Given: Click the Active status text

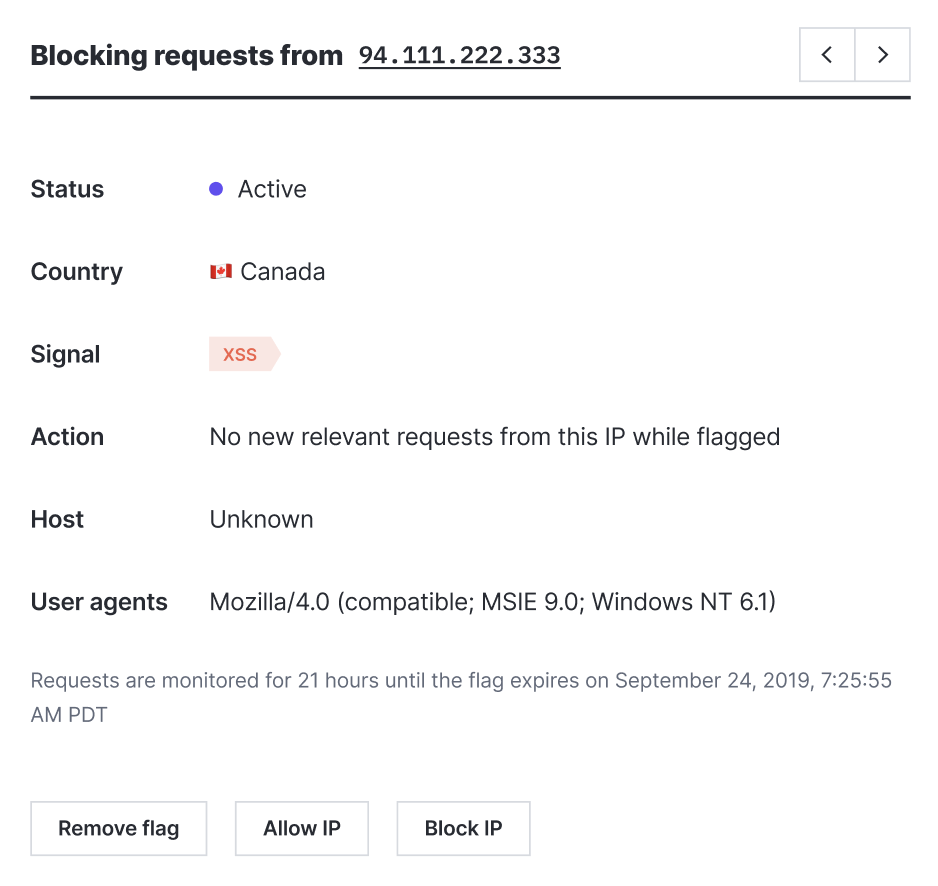Looking at the screenshot, I should (272, 189).
